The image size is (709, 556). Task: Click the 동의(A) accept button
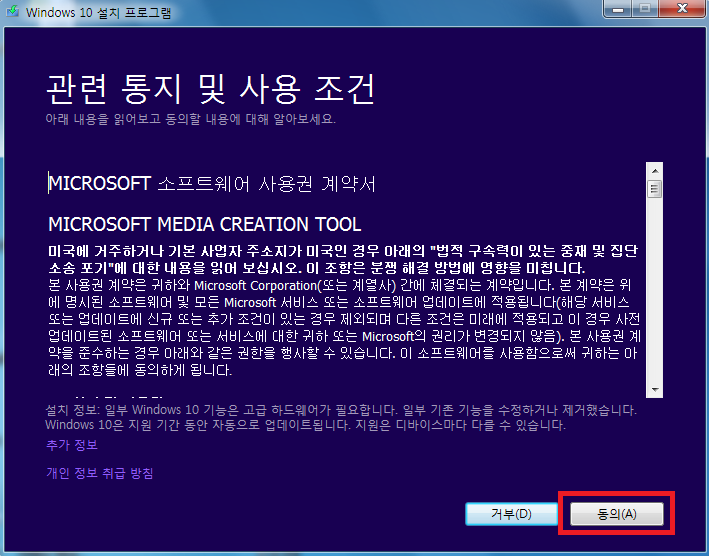[x=617, y=514]
